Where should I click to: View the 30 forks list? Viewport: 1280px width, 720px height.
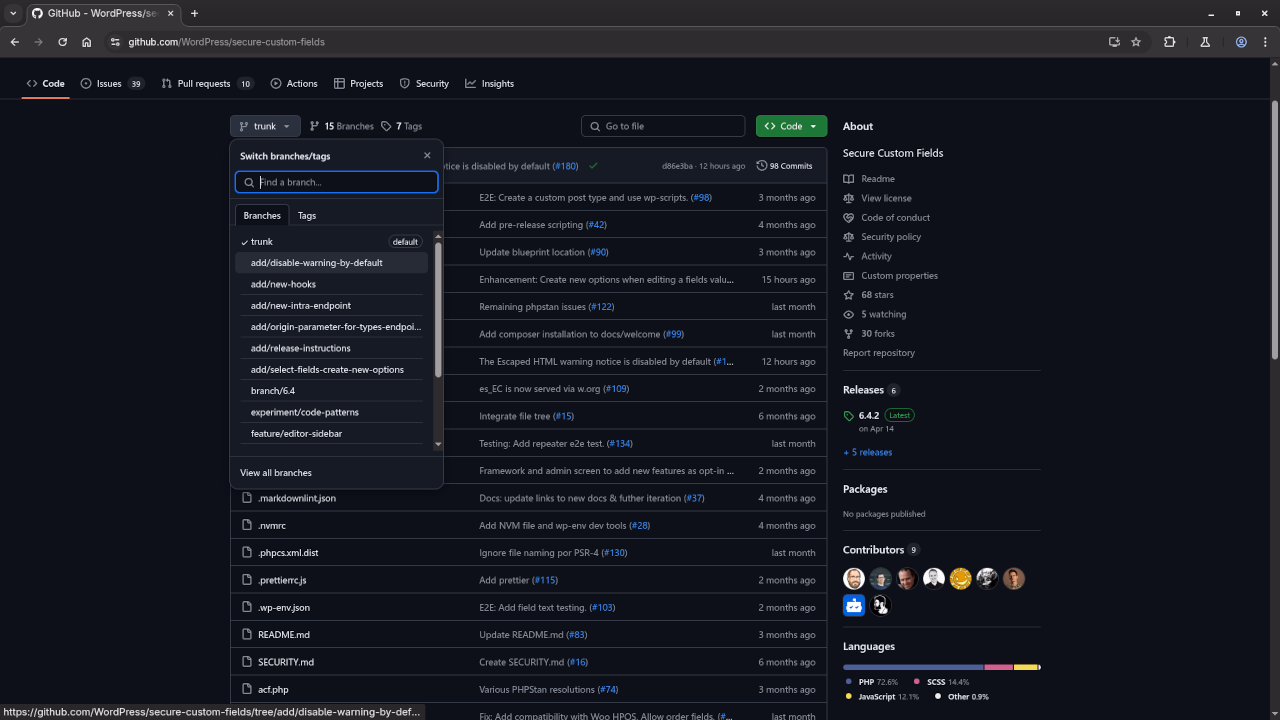[x=869, y=334]
